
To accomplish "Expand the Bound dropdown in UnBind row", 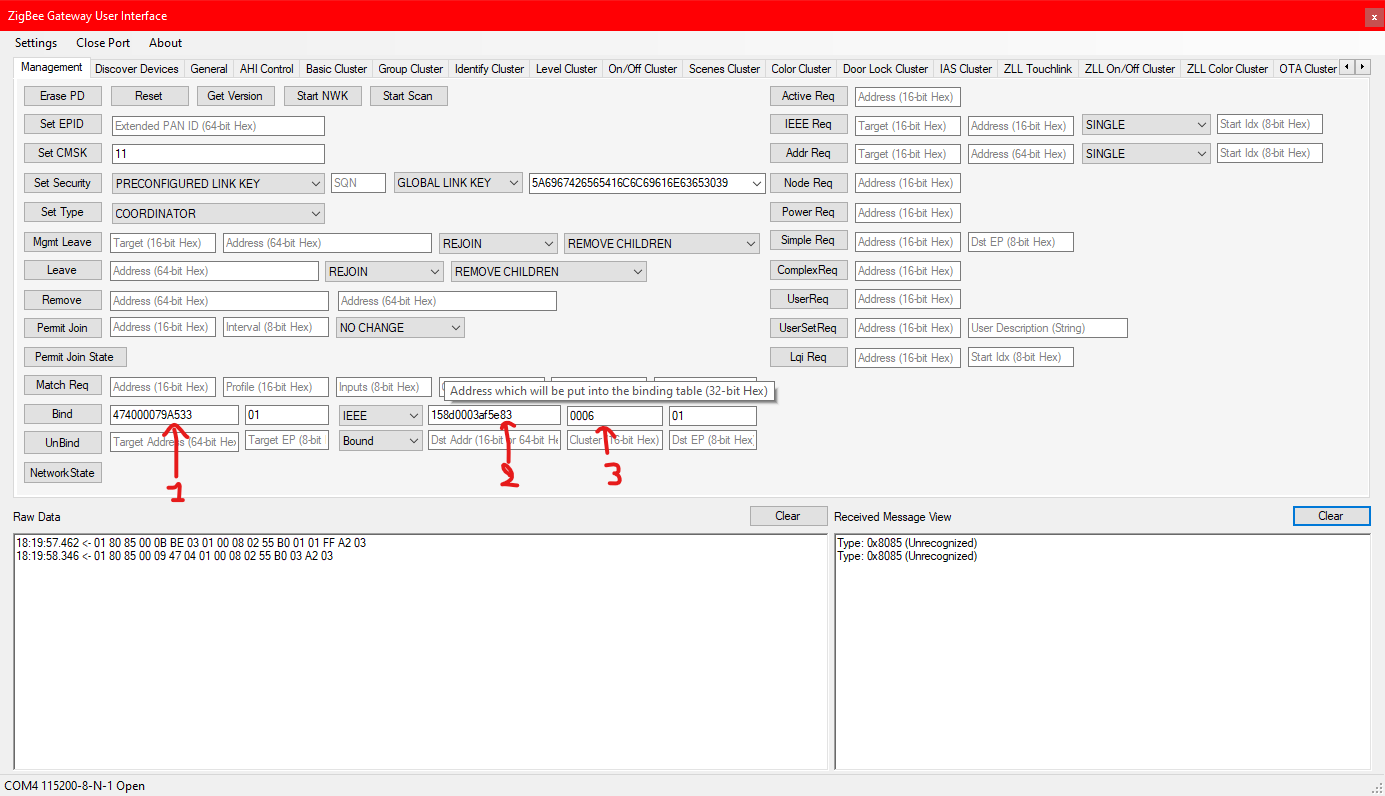I will click(413, 441).
